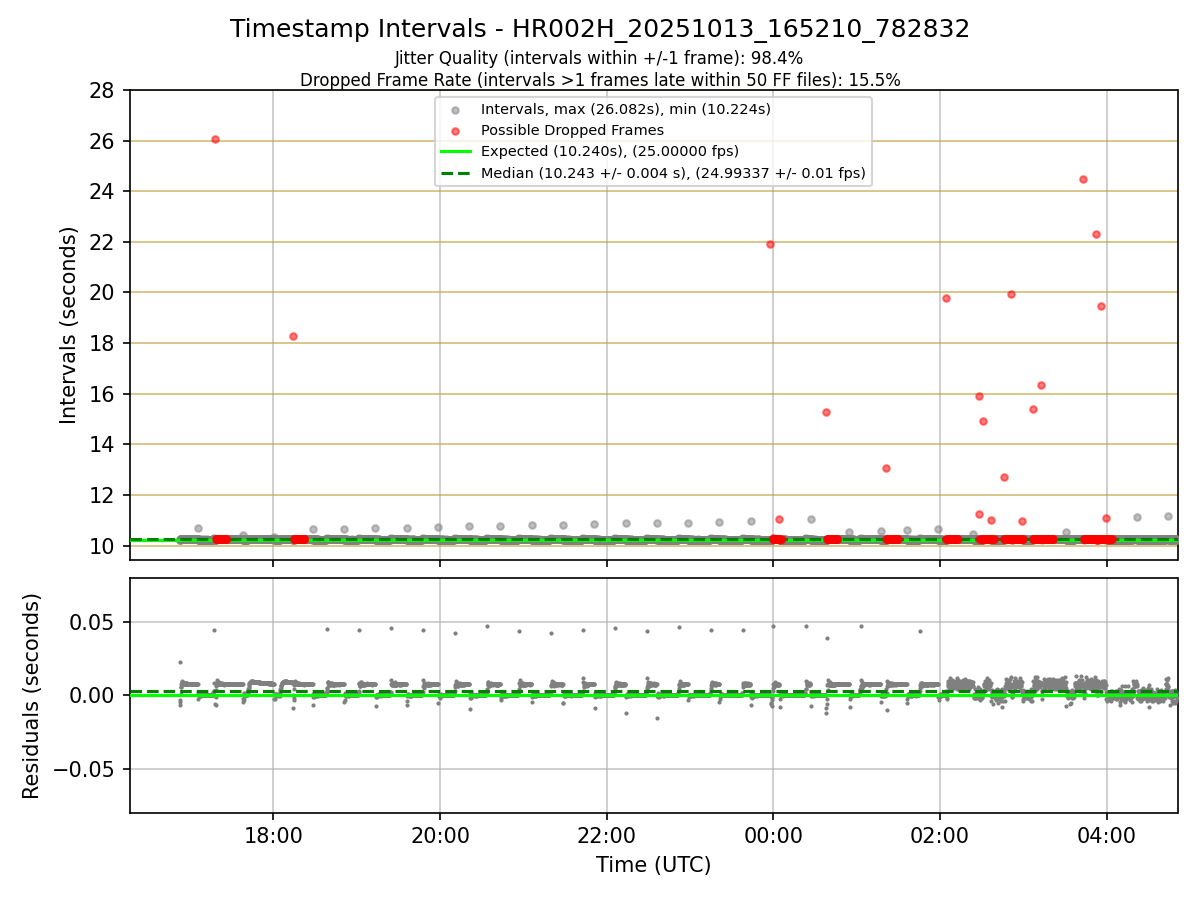The width and height of the screenshot is (1200, 900).
Task: Click the "12" tick on the Intervals axis
Action: (x=101, y=495)
